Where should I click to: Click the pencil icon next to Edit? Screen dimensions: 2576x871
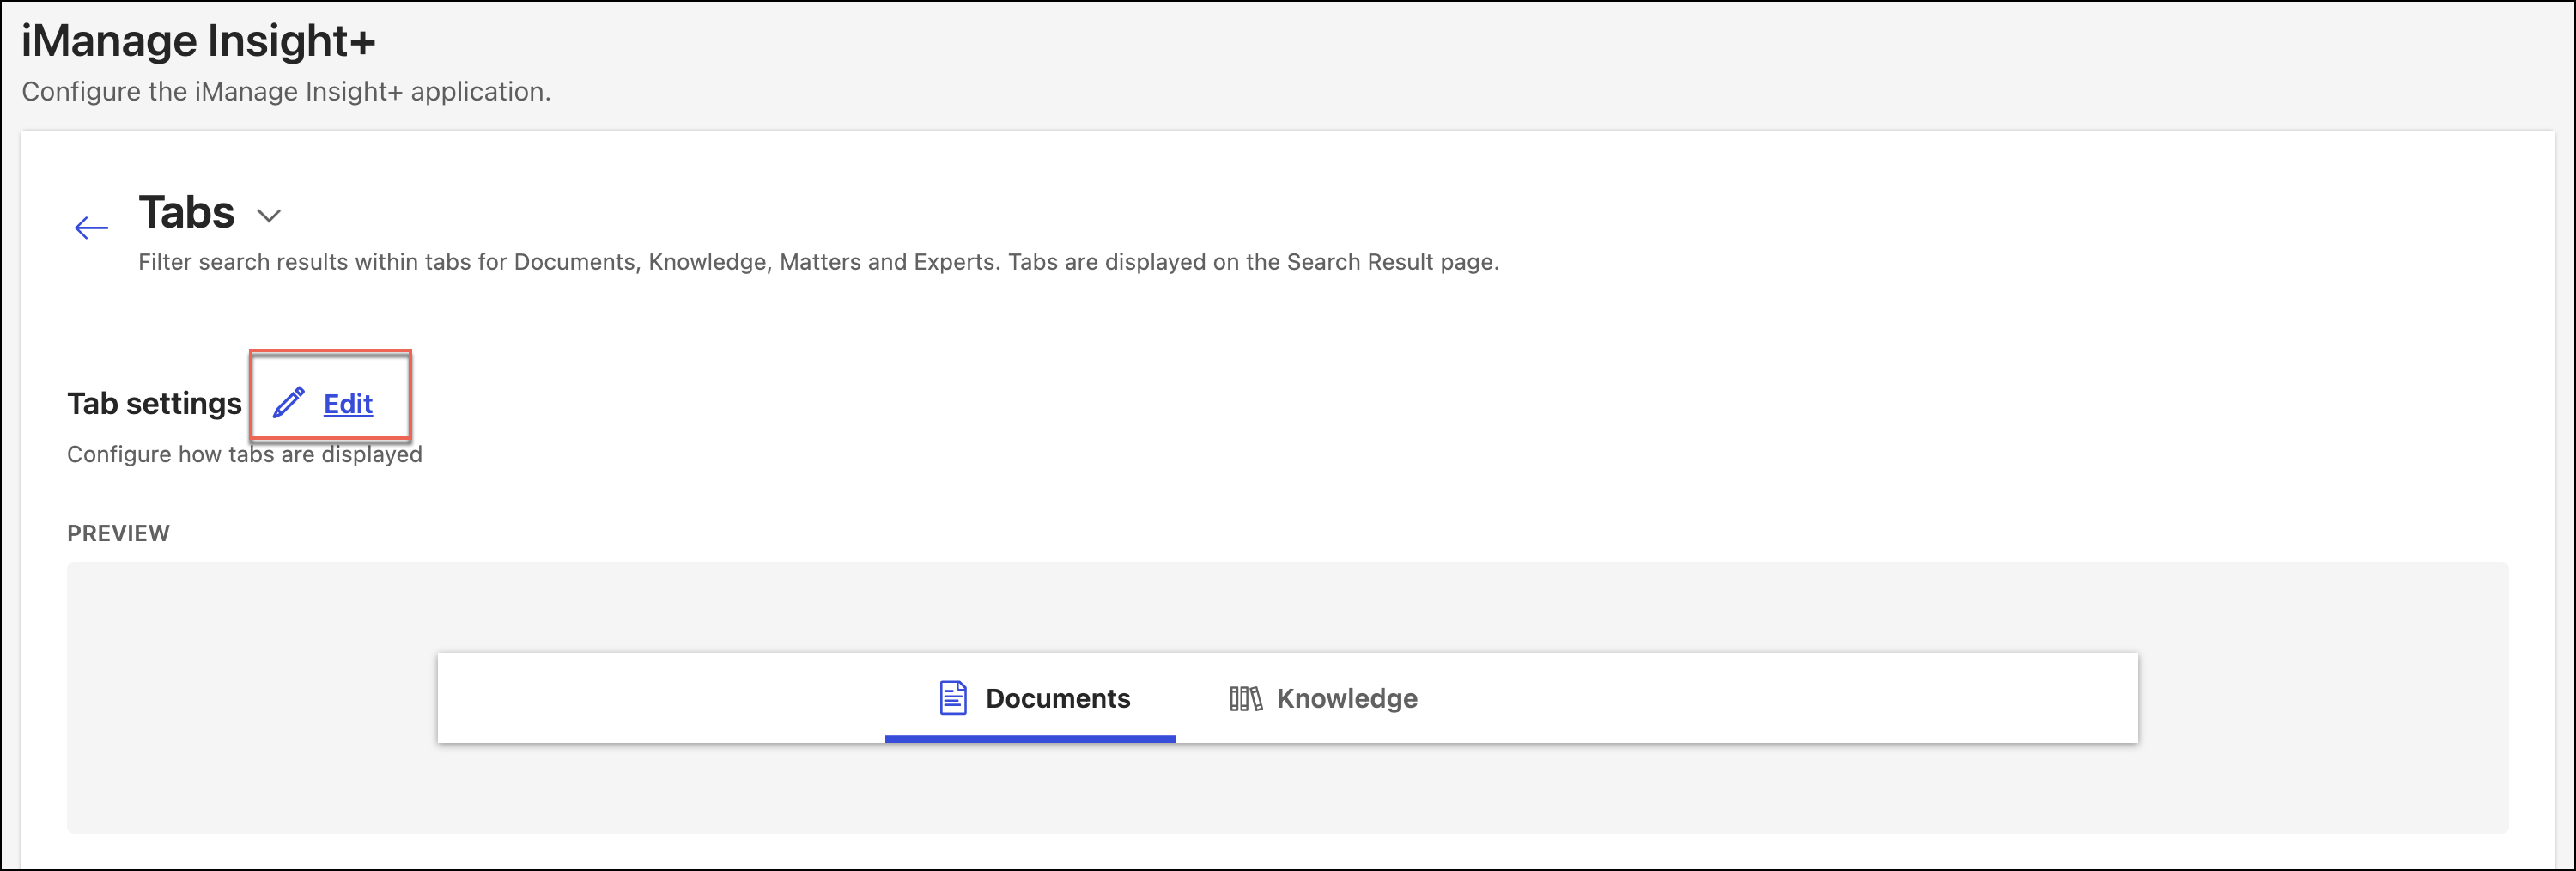click(288, 403)
